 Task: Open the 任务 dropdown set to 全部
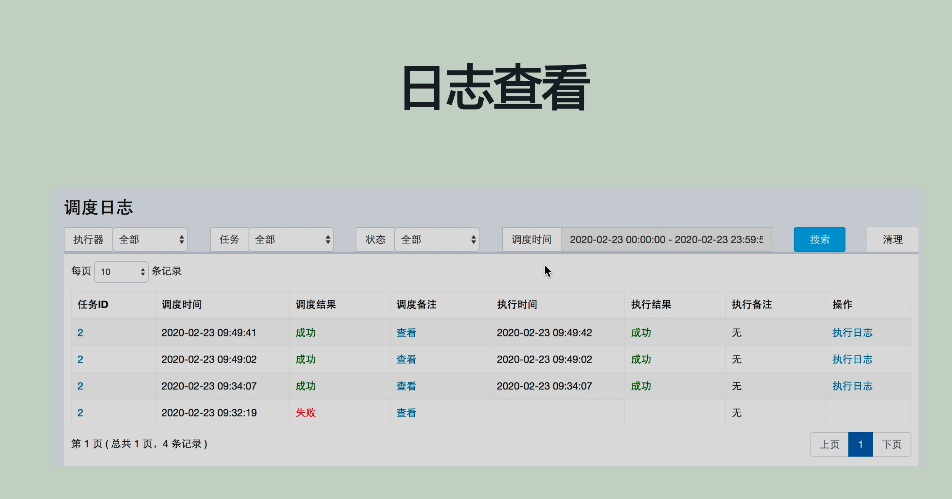click(x=291, y=240)
